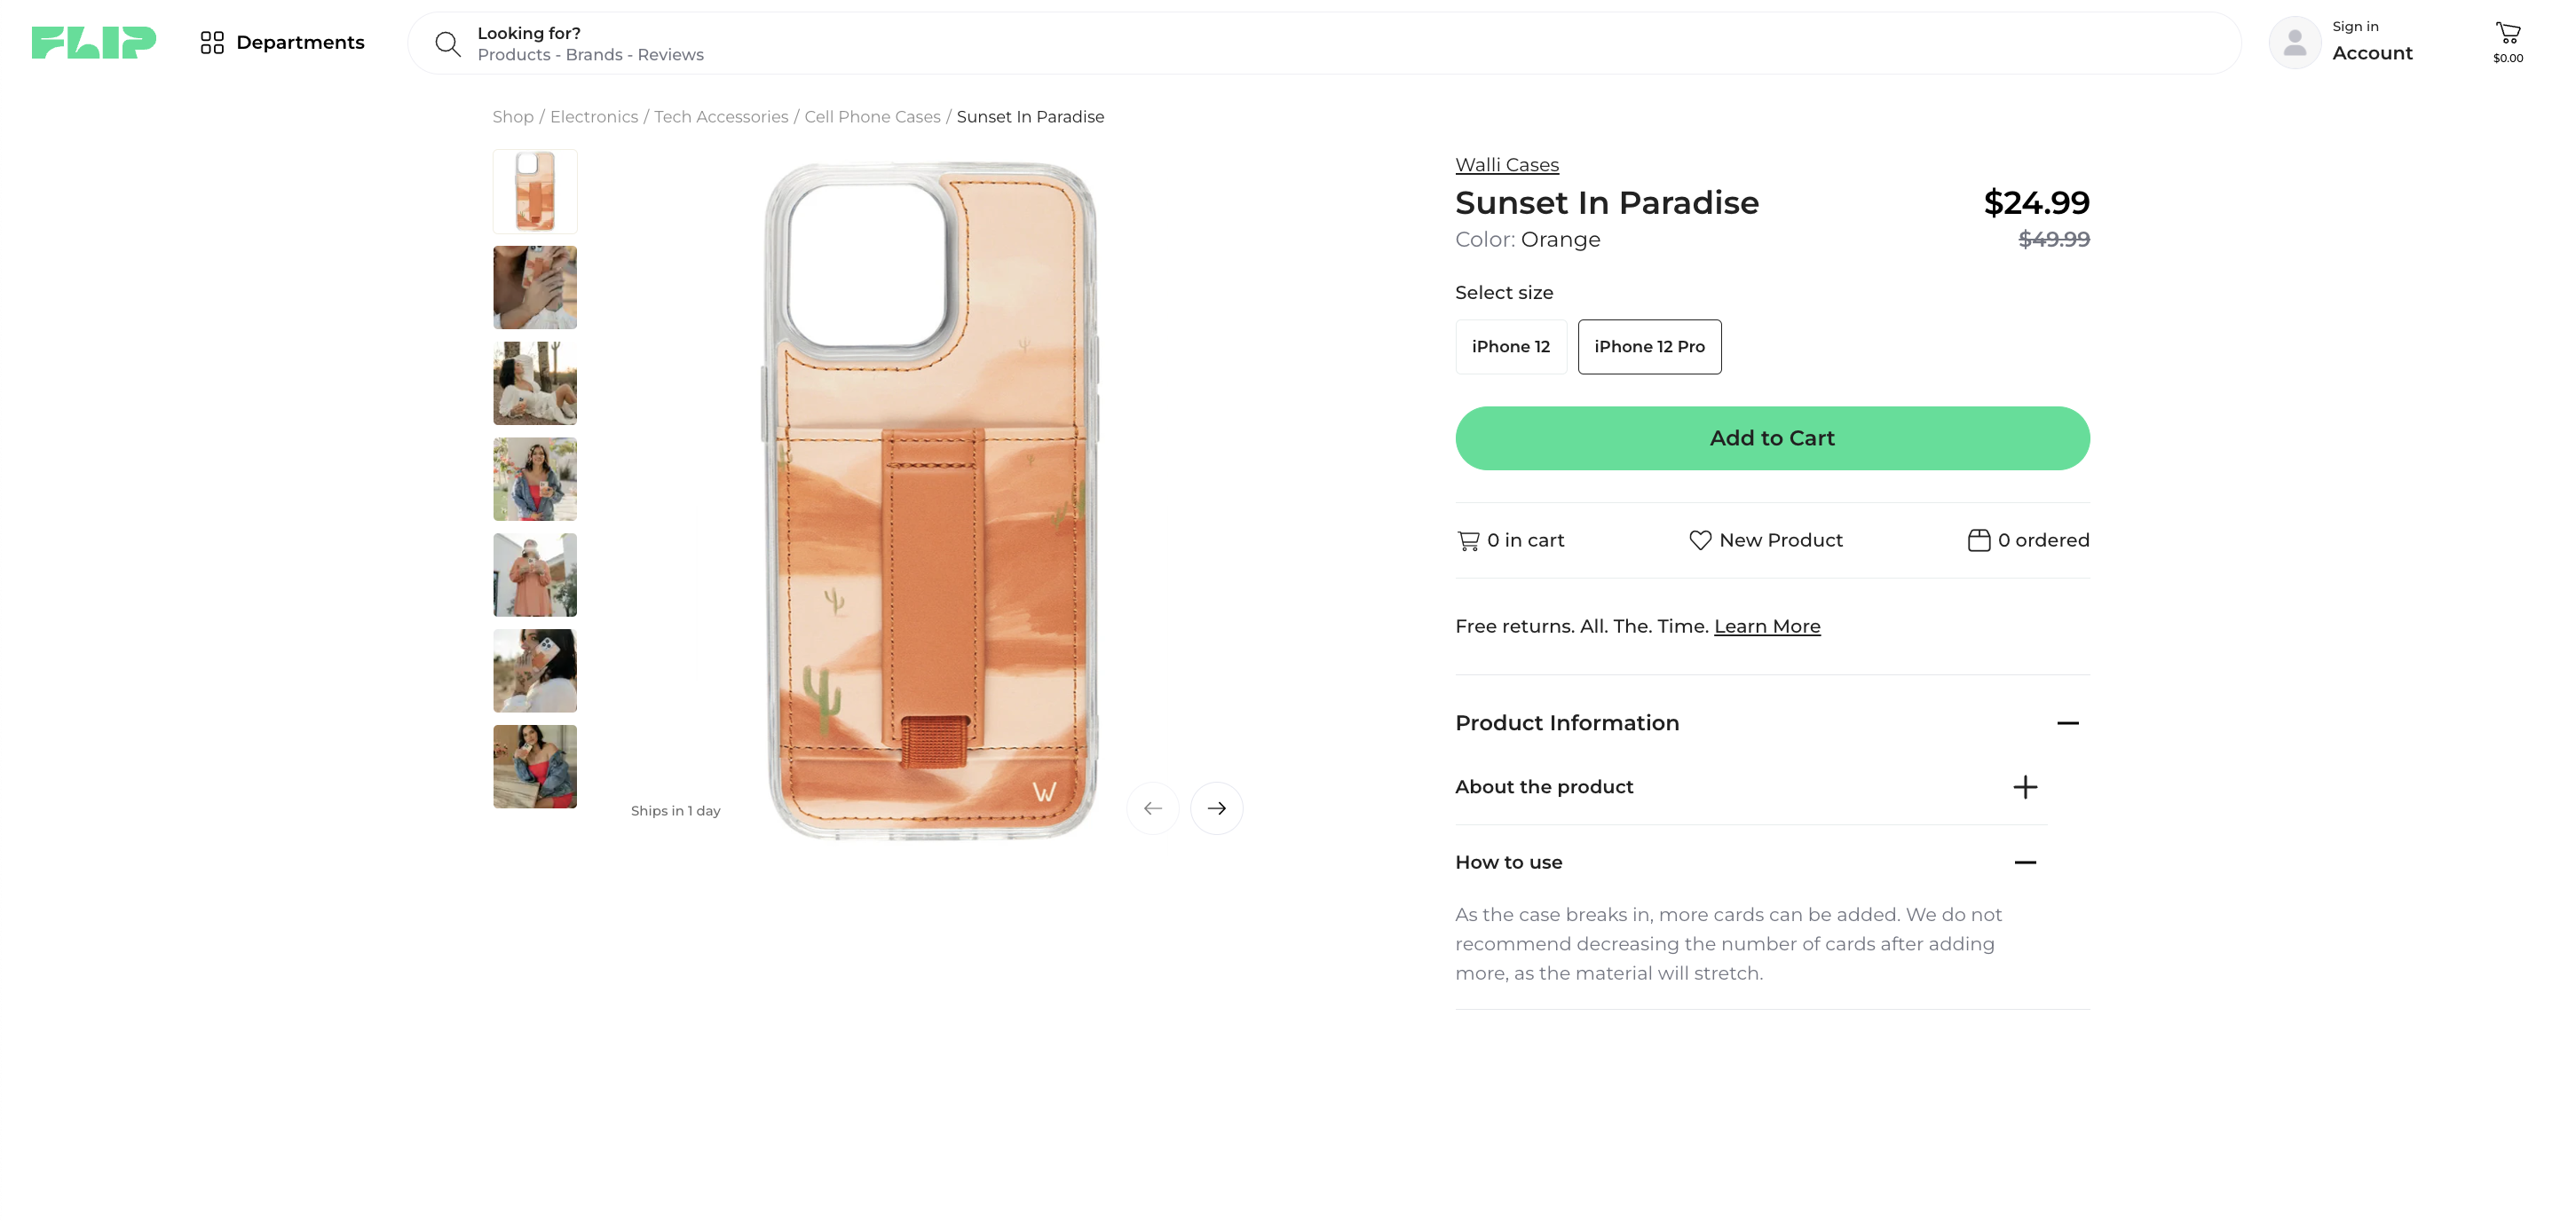
Task: View the second product thumbnail image
Action: [535, 288]
